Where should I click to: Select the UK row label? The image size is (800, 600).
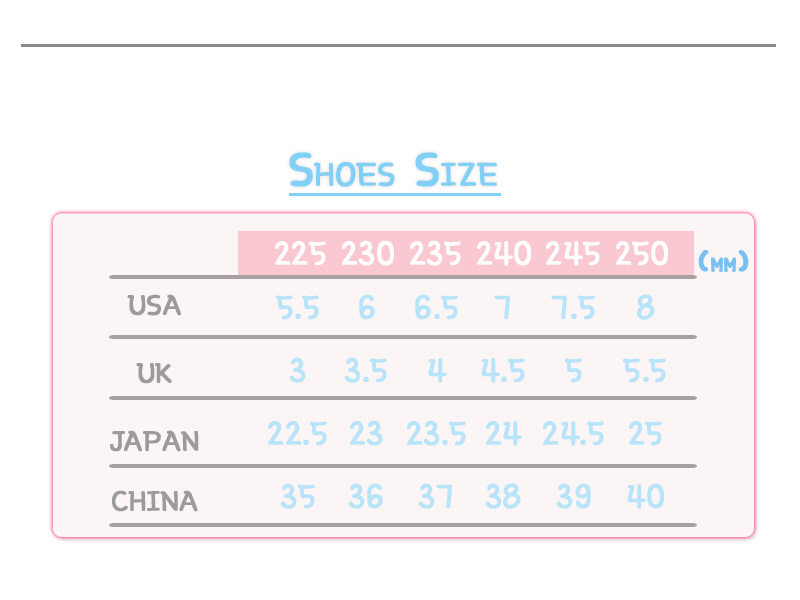(x=154, y=374)
